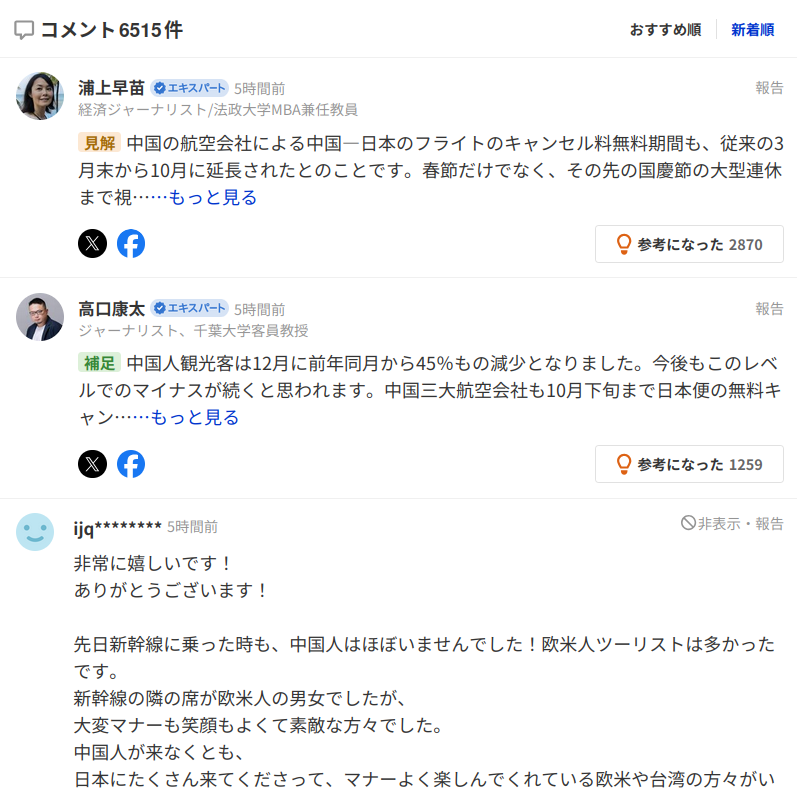
Task: Expand 浦上早苗's comment with もっと見る
Action: point(213,197)
